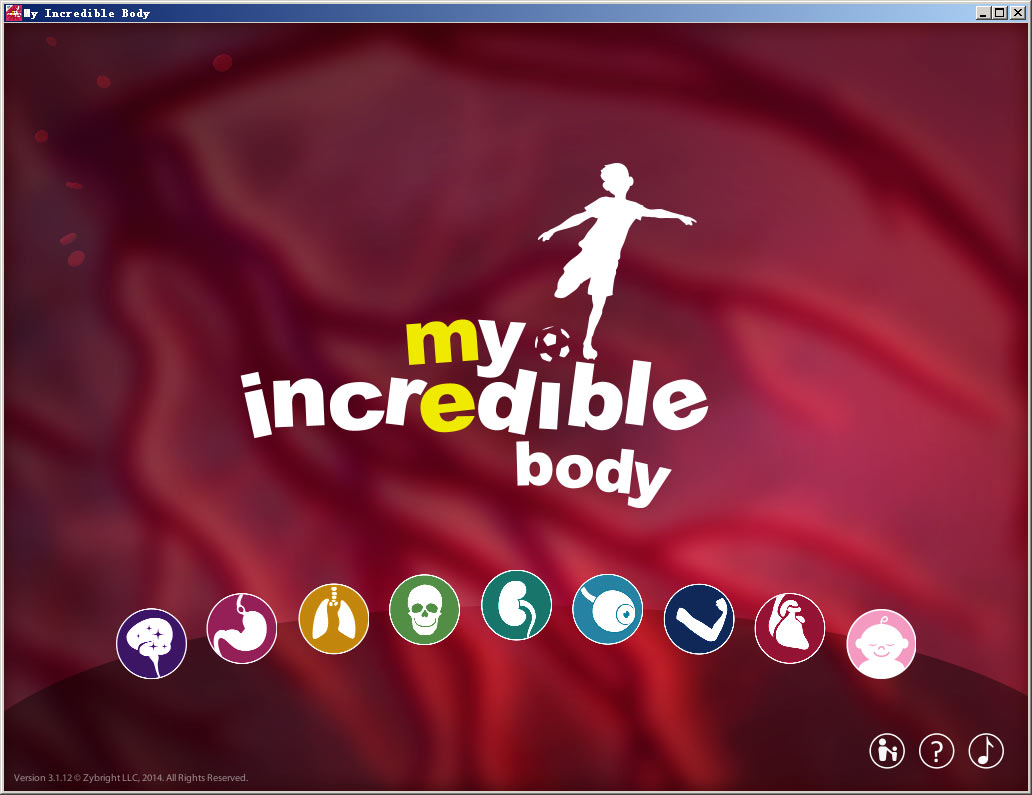Image resolution: width=1032 pixels, height=795 pixels.
Task: Open the parents section icon
Action: pyautogui.click(x=887, y=751)
